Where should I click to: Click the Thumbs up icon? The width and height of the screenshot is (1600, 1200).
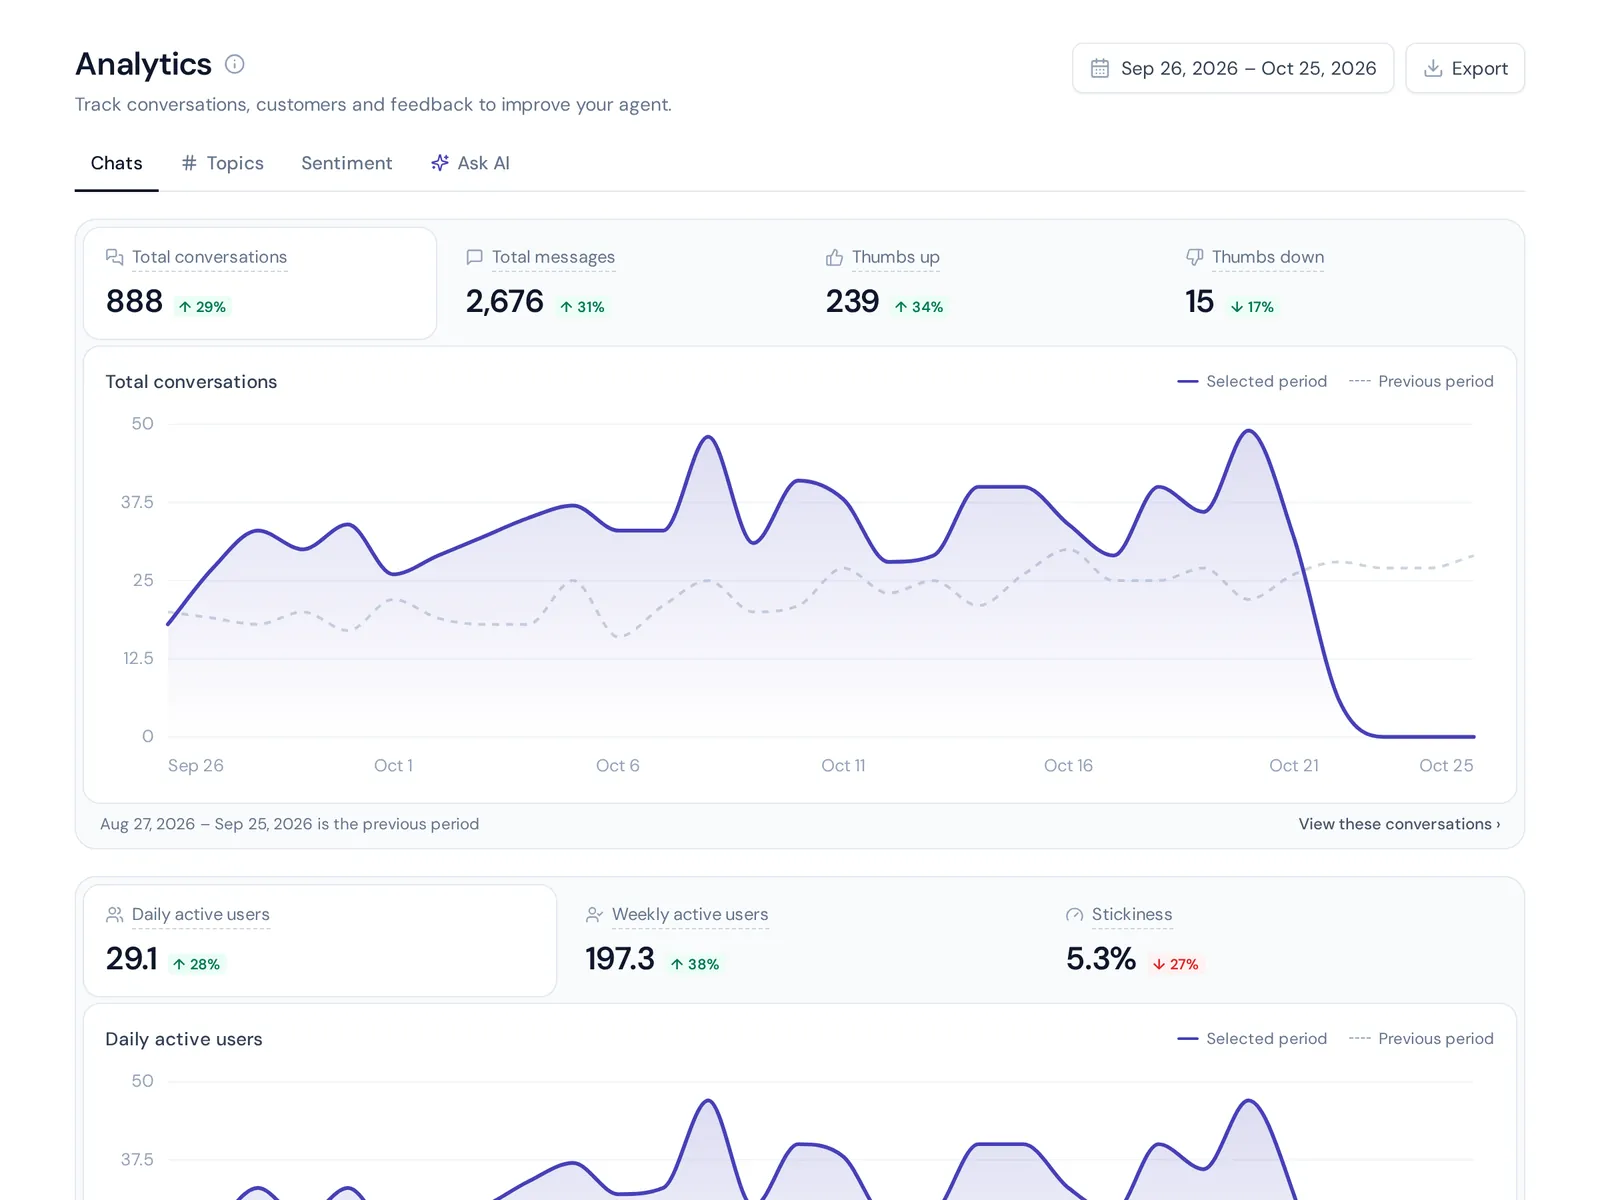pos(834,257)
